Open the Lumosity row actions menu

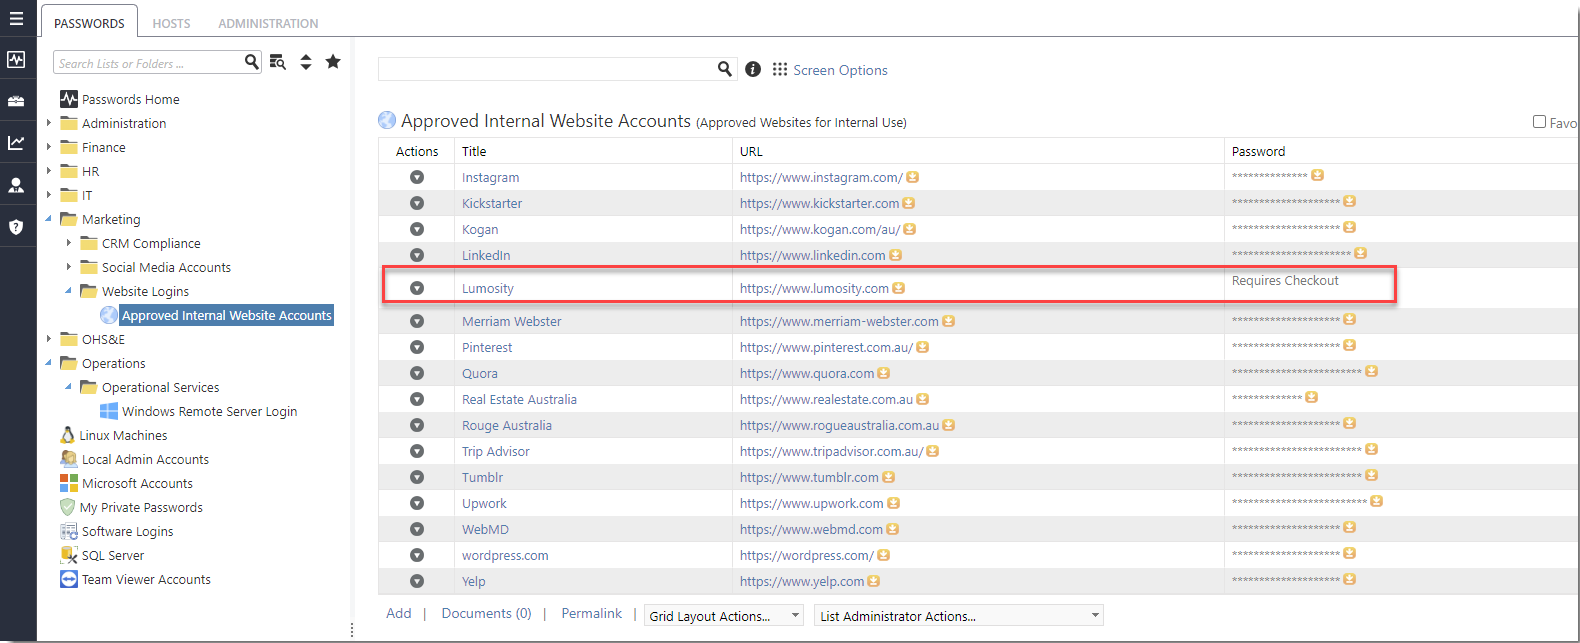(x=417, y=288)
